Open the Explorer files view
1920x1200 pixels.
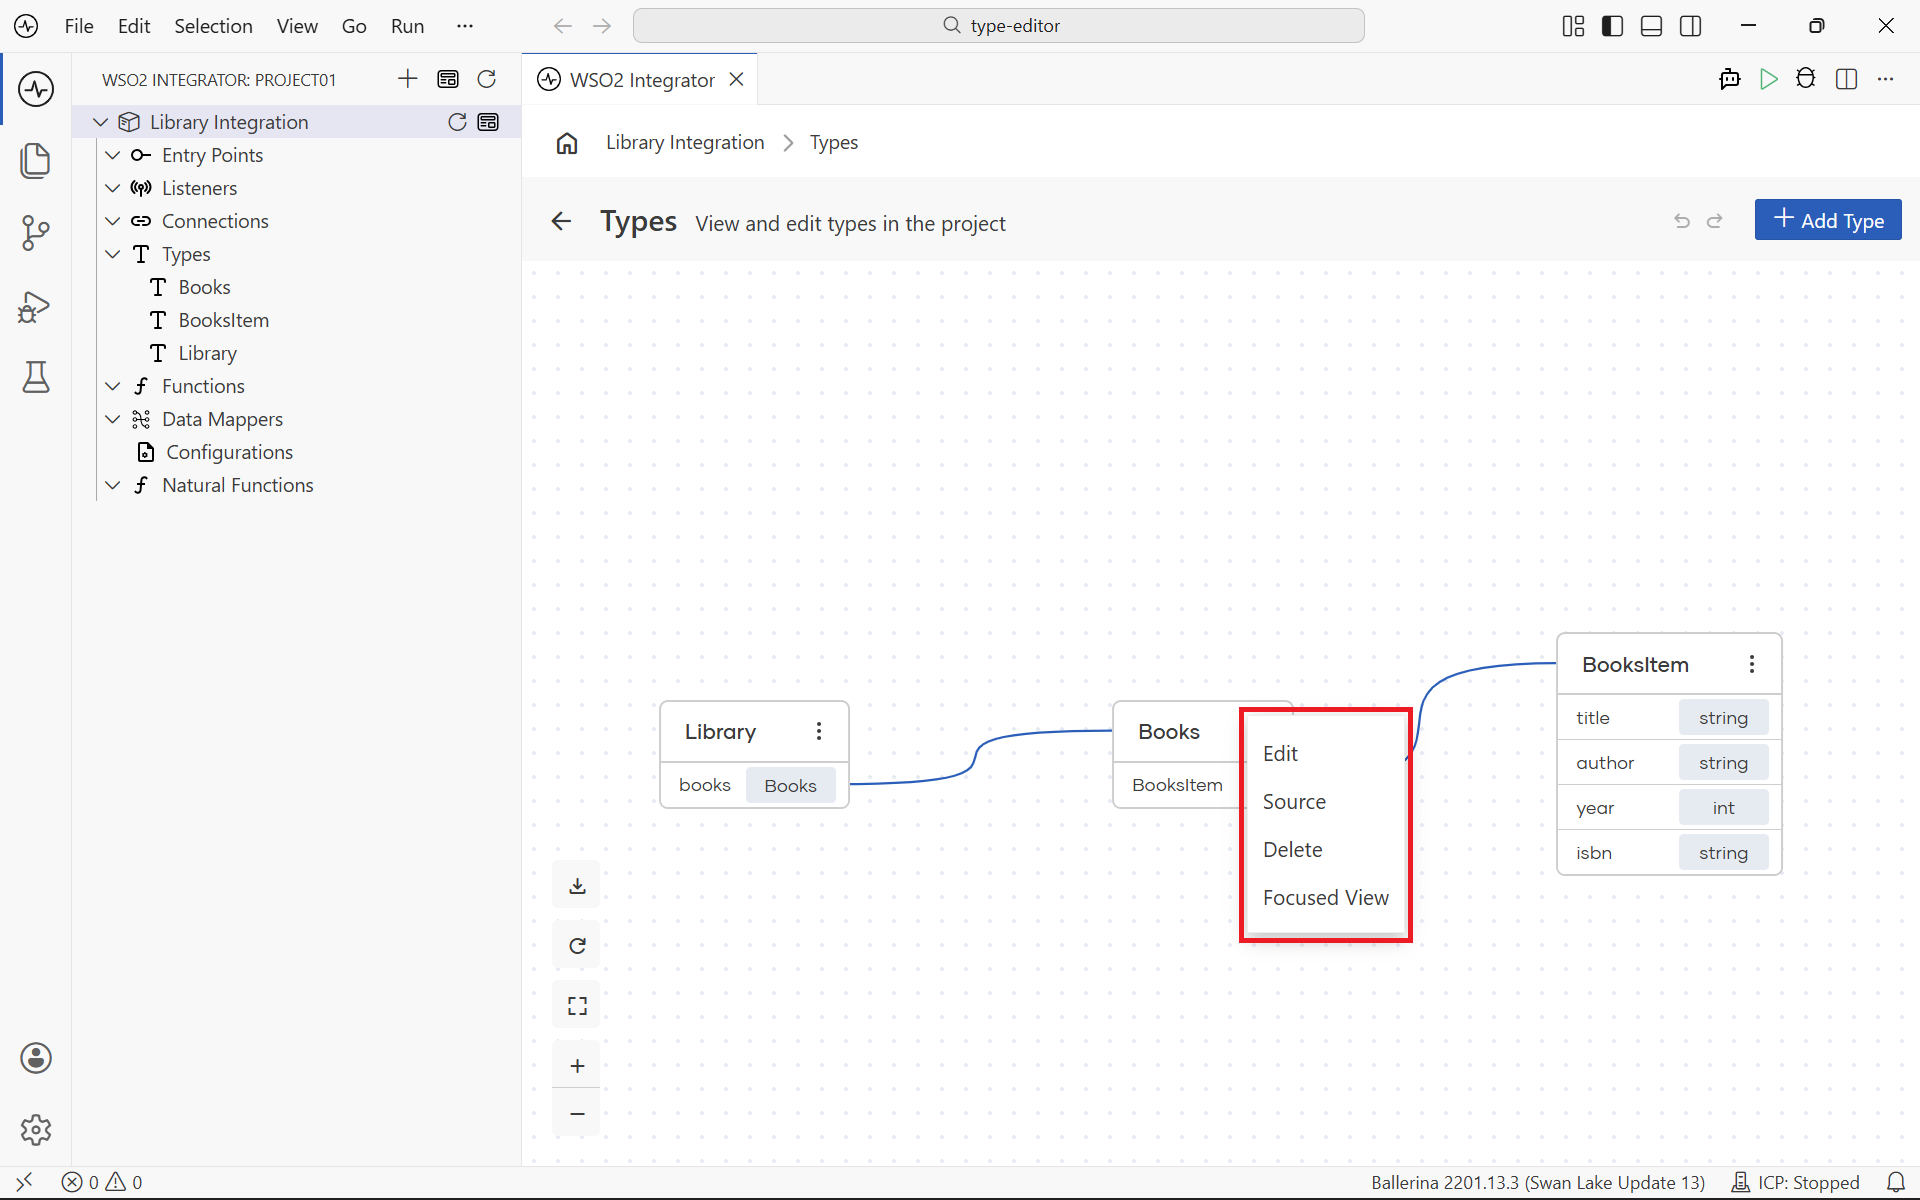point(36,161)
